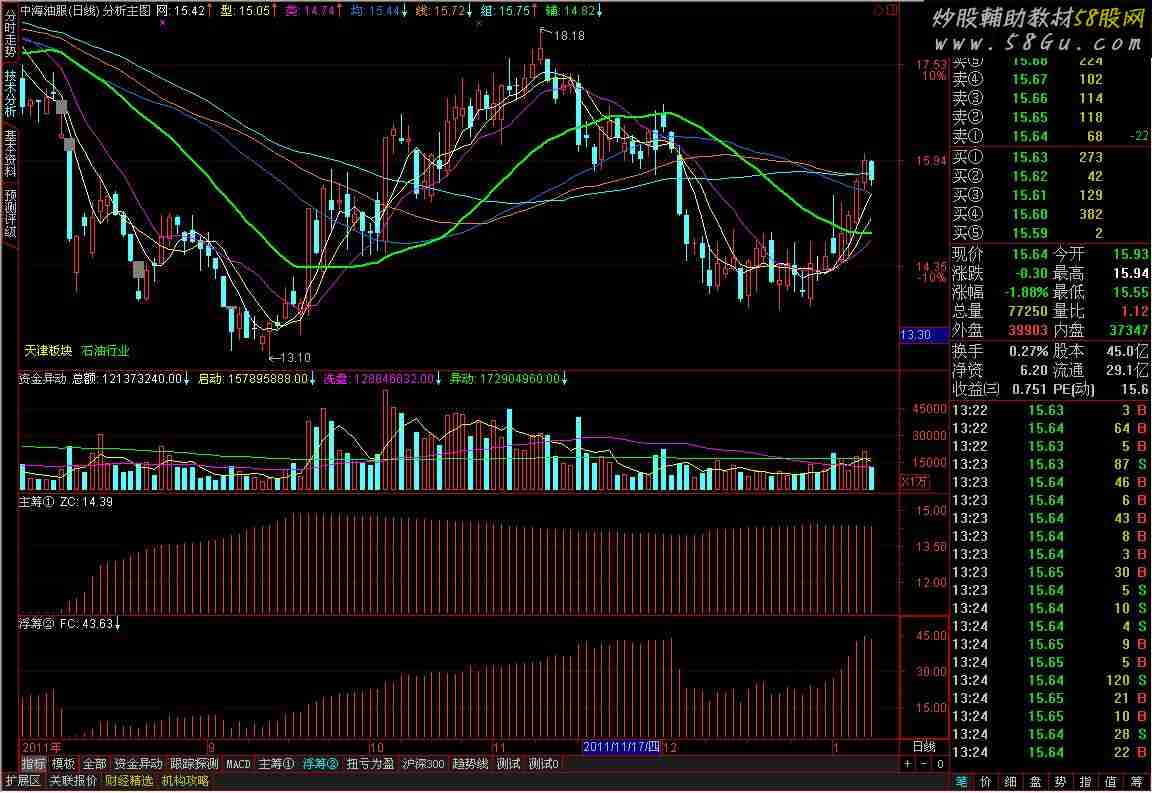Click the 主筹① ZC indicator title

[x=65, y=503]
